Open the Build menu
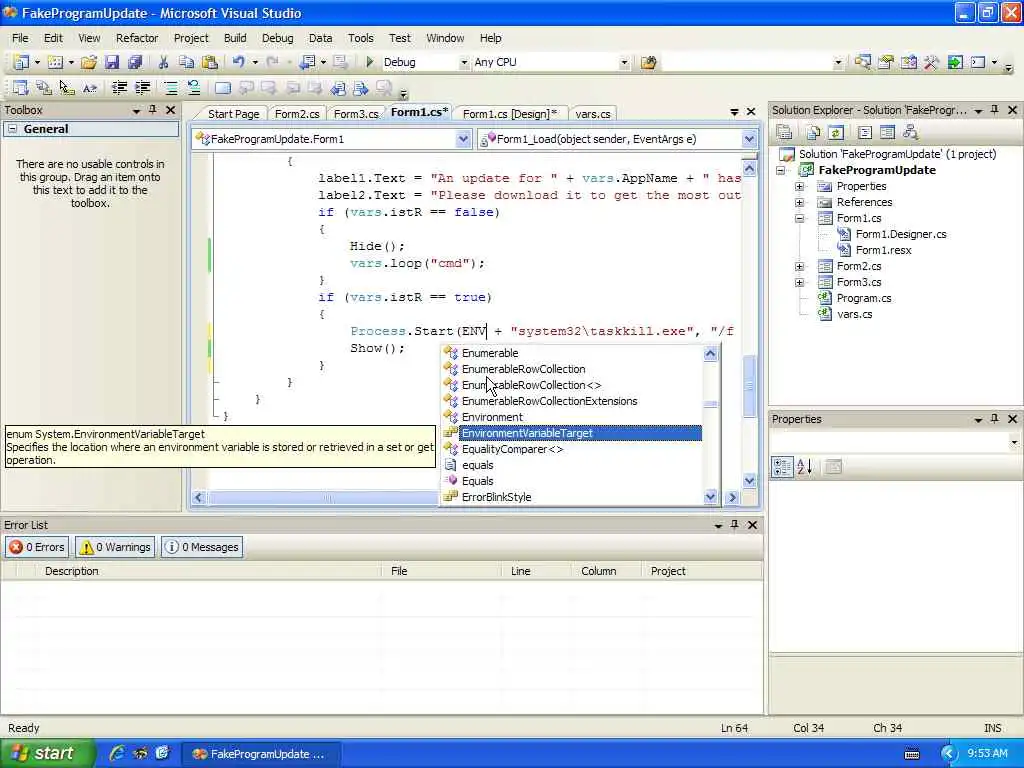Screen dimensions: 1024x768 pos(235,38)
